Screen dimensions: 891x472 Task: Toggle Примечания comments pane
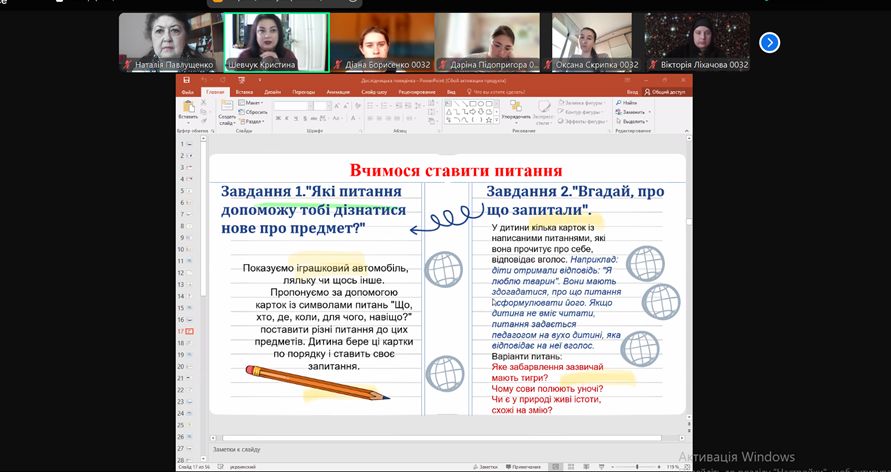(x=521, y=466)
